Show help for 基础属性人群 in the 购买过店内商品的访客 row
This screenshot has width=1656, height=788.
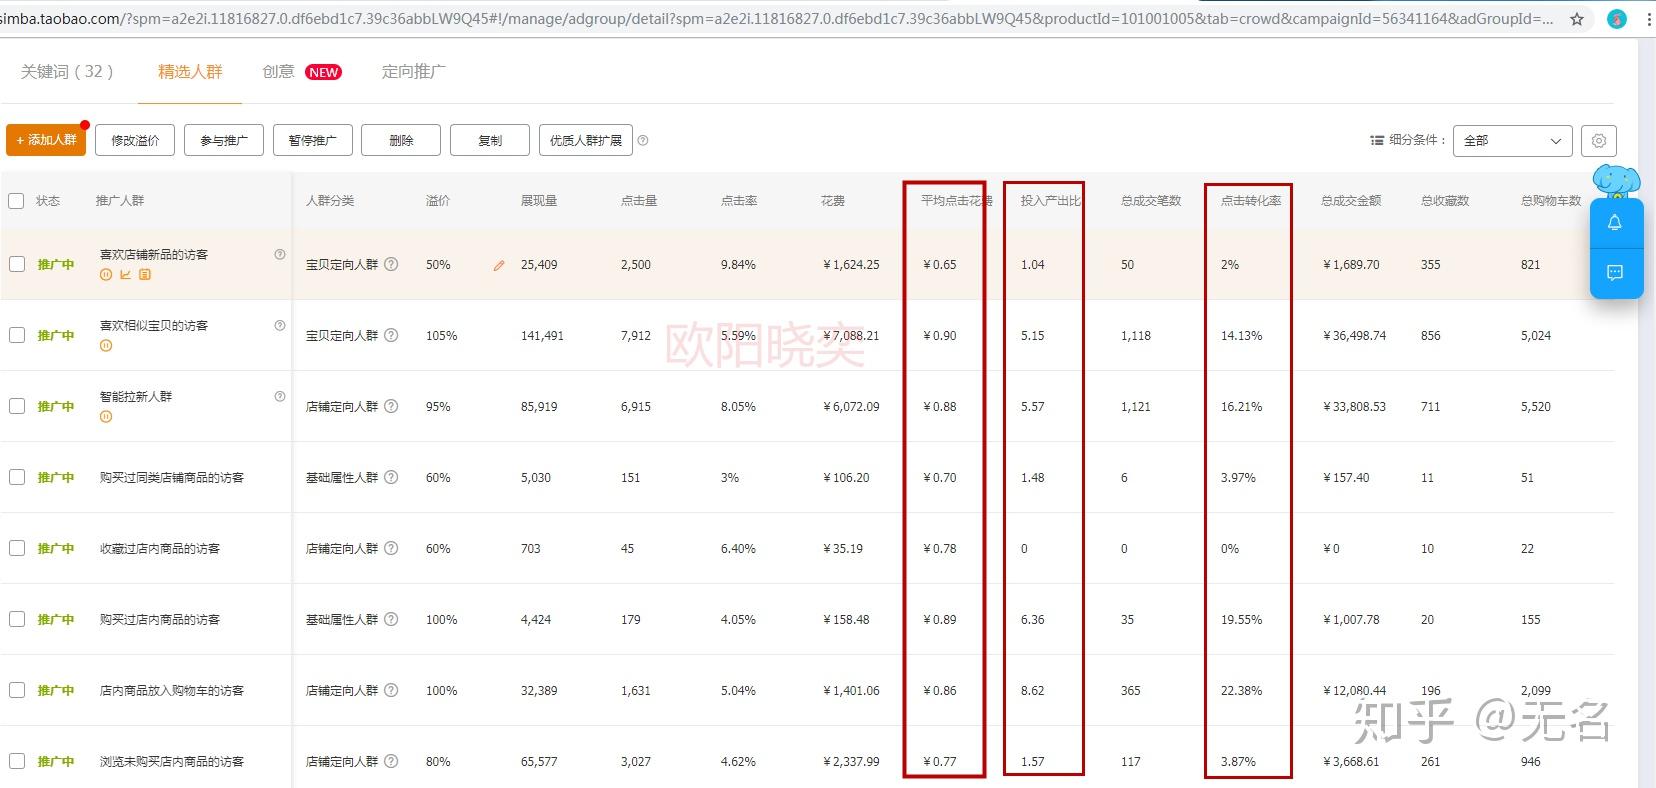point(391,619)
